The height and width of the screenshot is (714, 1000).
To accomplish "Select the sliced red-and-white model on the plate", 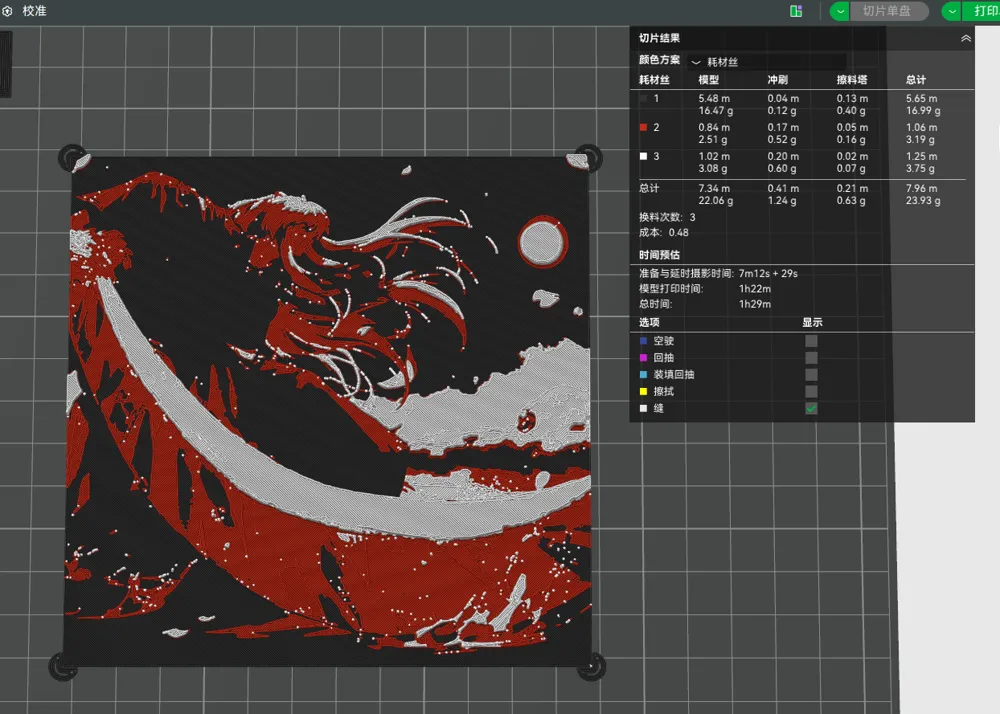I will [328, 411].
